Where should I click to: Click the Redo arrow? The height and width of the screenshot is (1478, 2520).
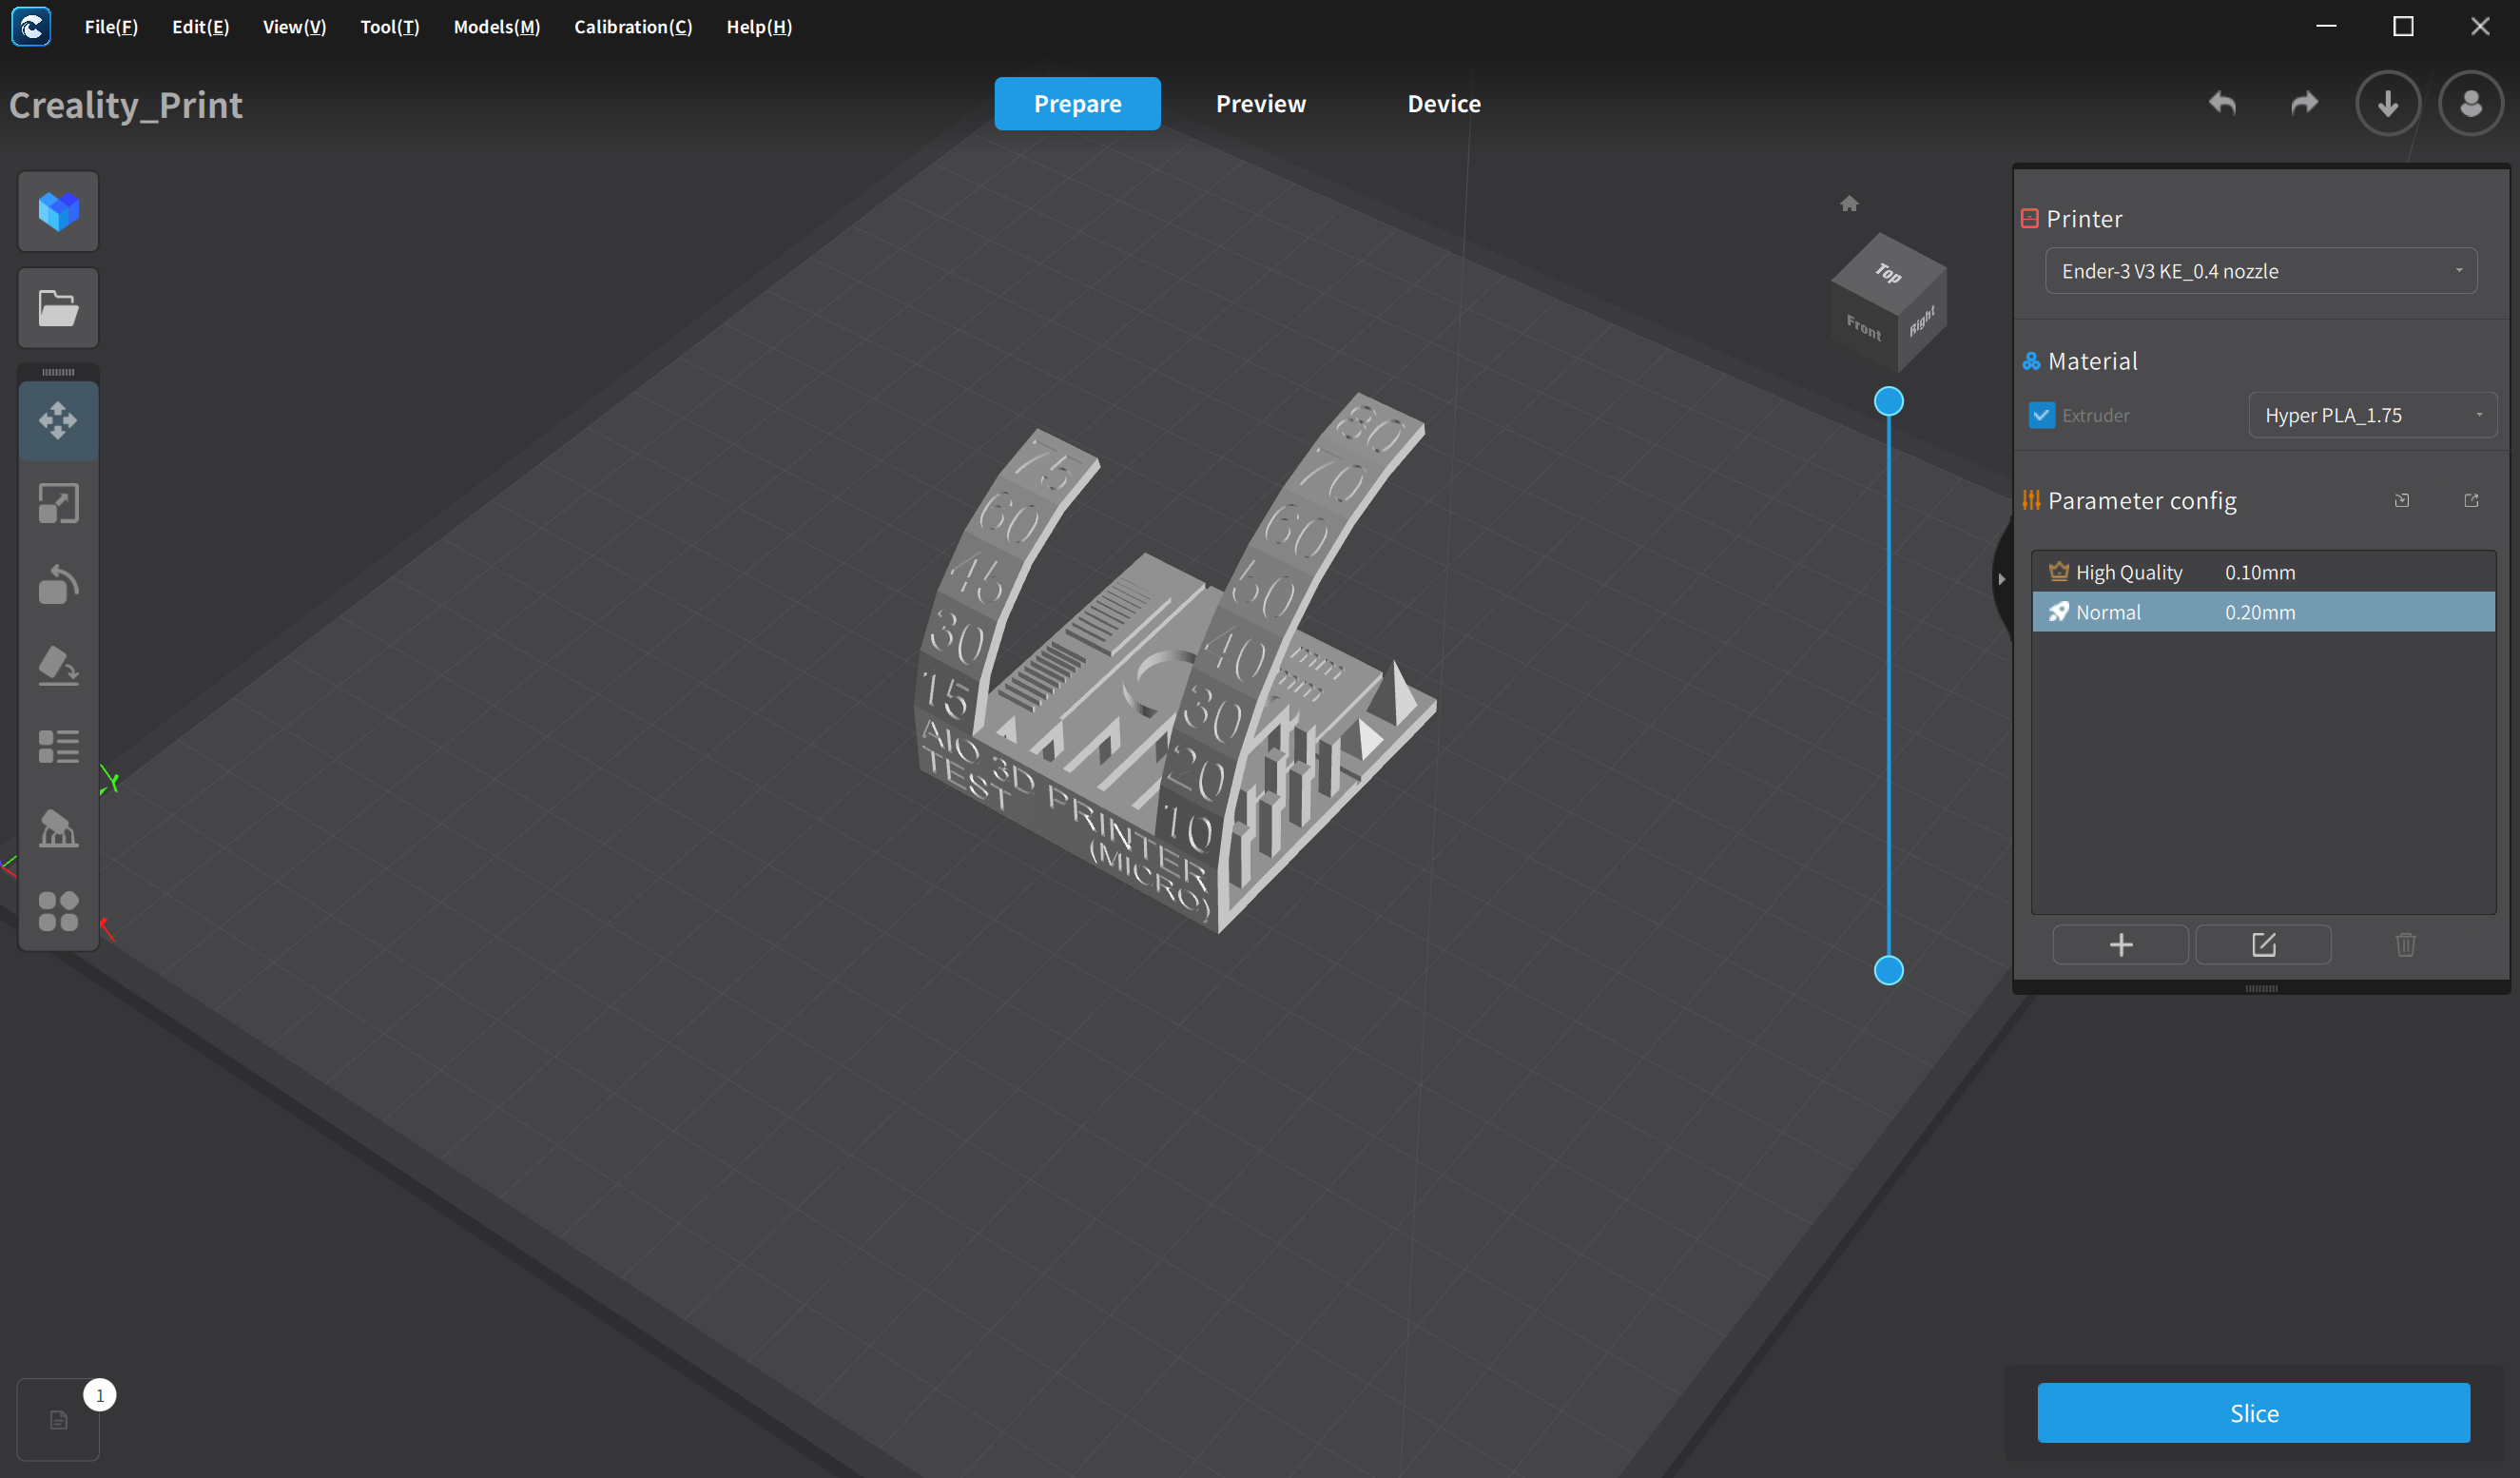2304,103
